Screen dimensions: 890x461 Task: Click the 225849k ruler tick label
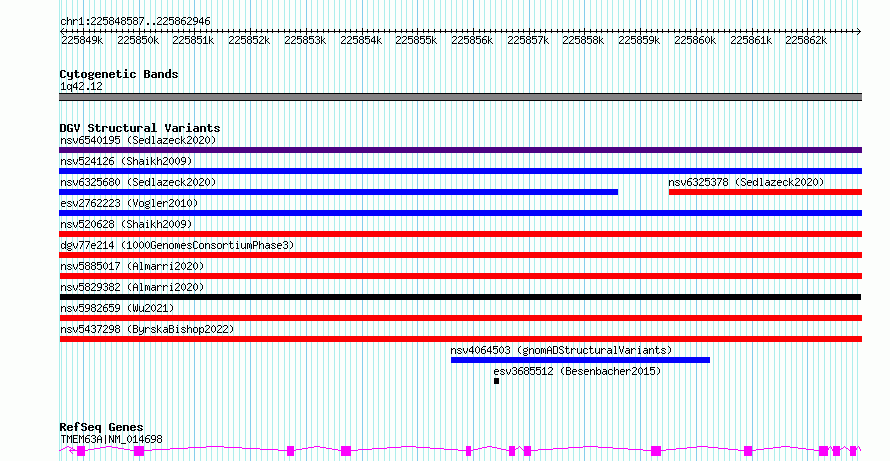82,40
